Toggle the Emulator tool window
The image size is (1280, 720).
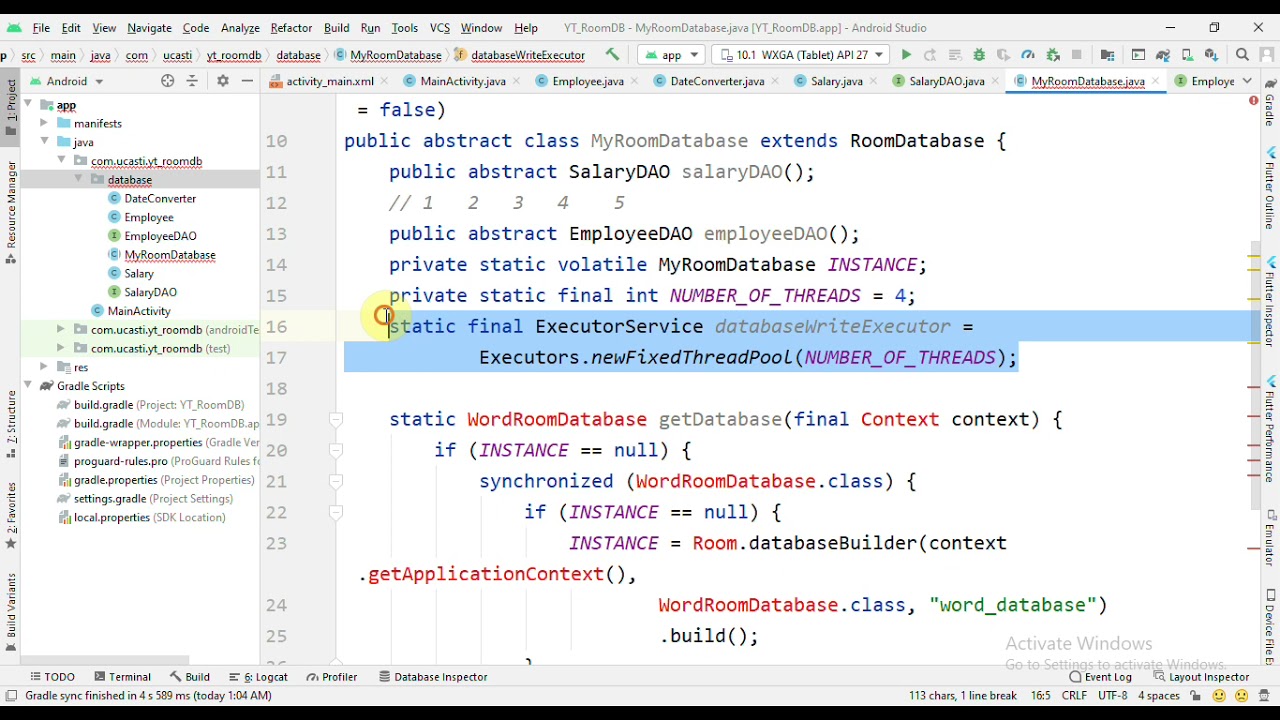coord(1270,540)
